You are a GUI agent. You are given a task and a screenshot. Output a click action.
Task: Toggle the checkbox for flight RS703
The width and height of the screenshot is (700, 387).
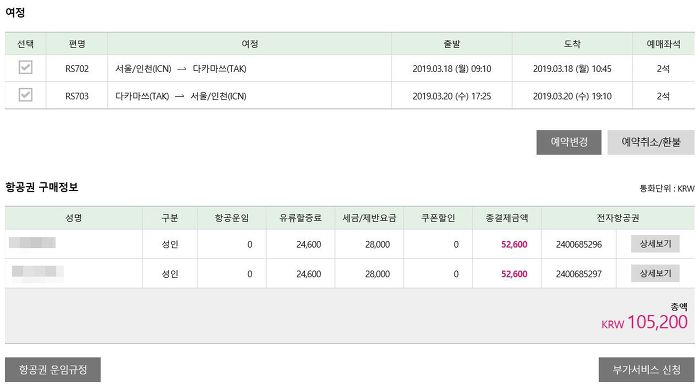coord(25,95)
